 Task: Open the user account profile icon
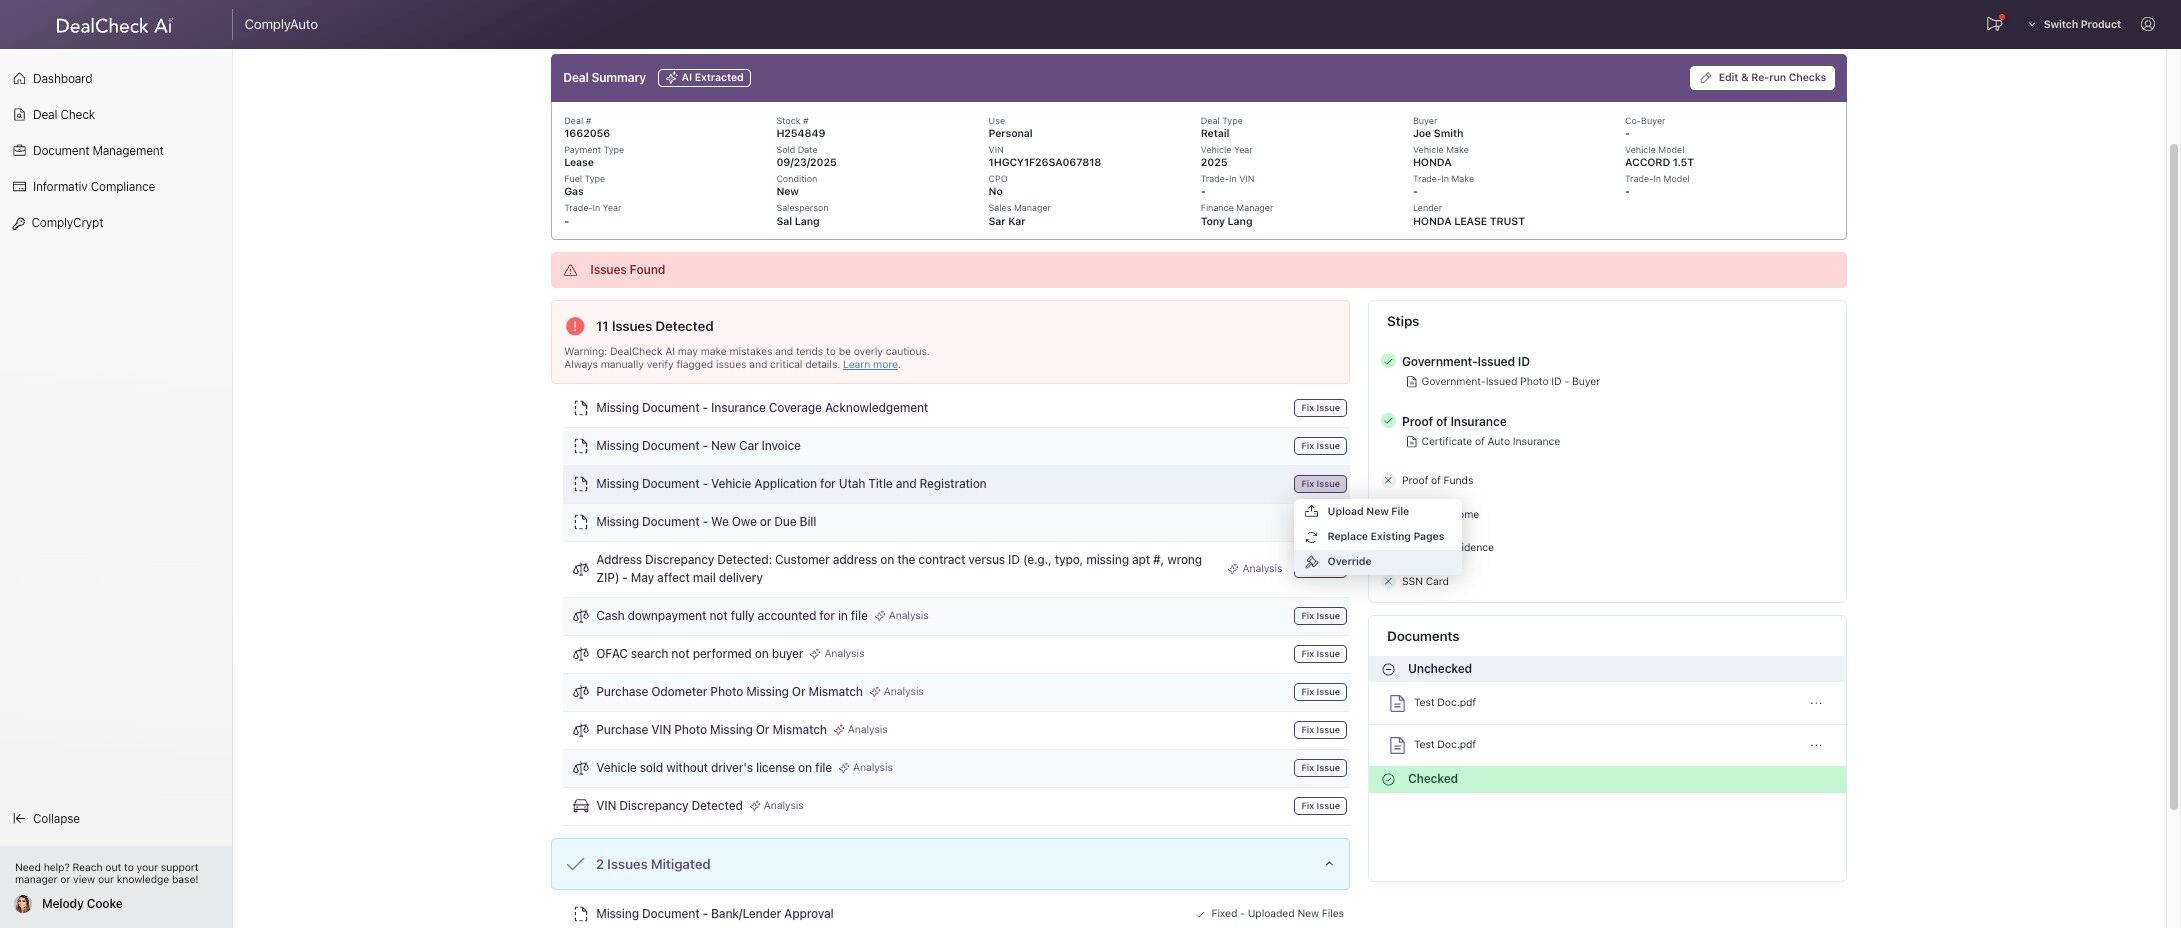coord(2147,24)
